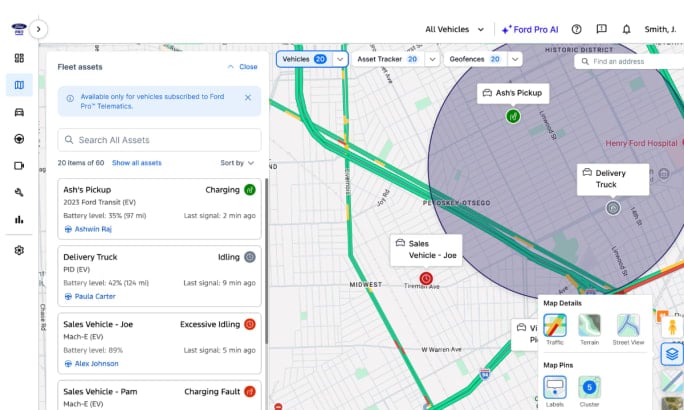Launch Ford Pro AI
This screenshot has width=684, height=410.
(x=530, y=30)
